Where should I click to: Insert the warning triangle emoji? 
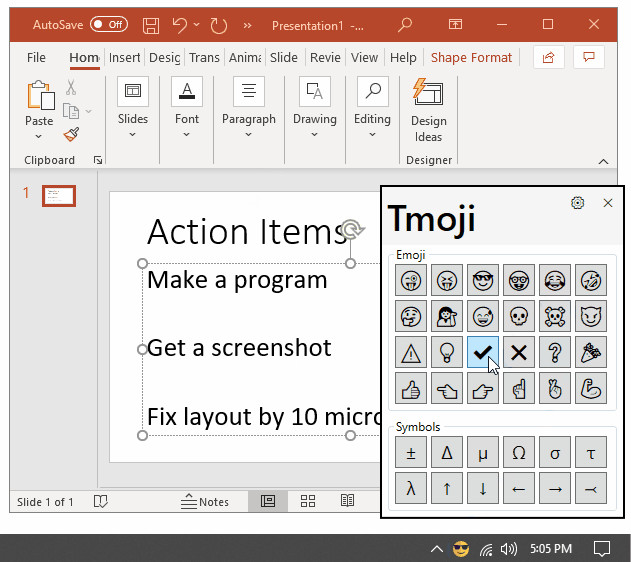(x=411, y=352)
